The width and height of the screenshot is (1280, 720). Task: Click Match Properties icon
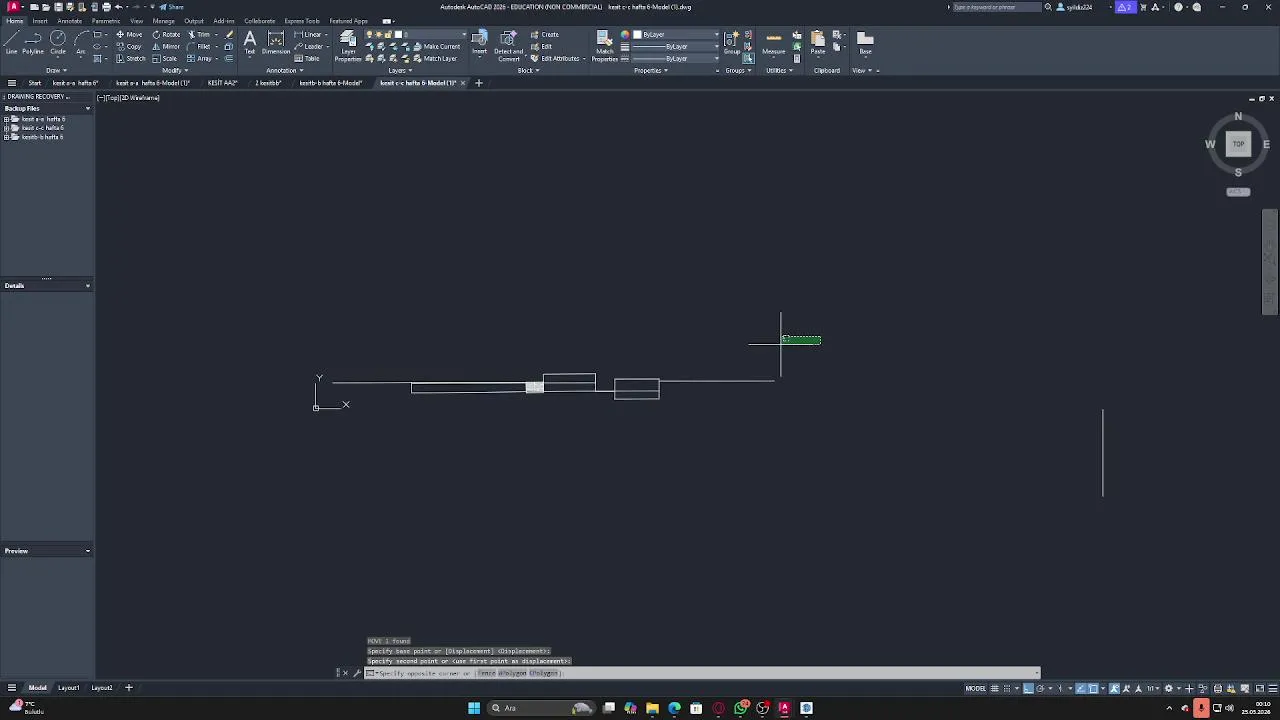point(605,46)
